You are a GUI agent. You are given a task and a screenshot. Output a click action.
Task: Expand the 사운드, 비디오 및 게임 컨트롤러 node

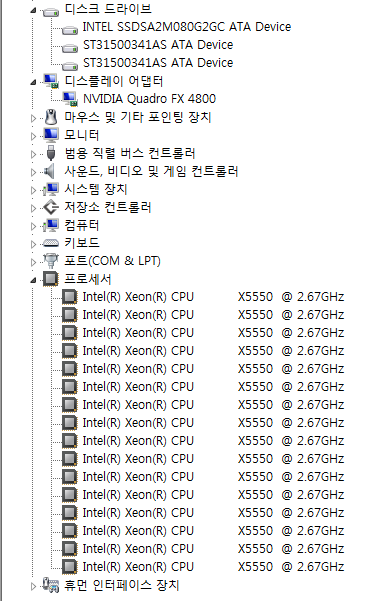pos(34,172)
